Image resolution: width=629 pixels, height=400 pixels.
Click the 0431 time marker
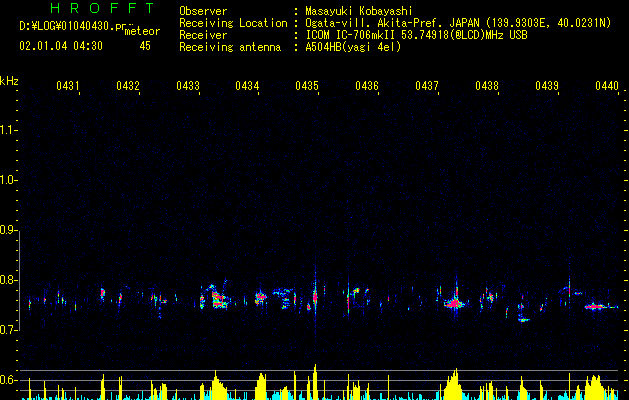(x=67, y=86)
